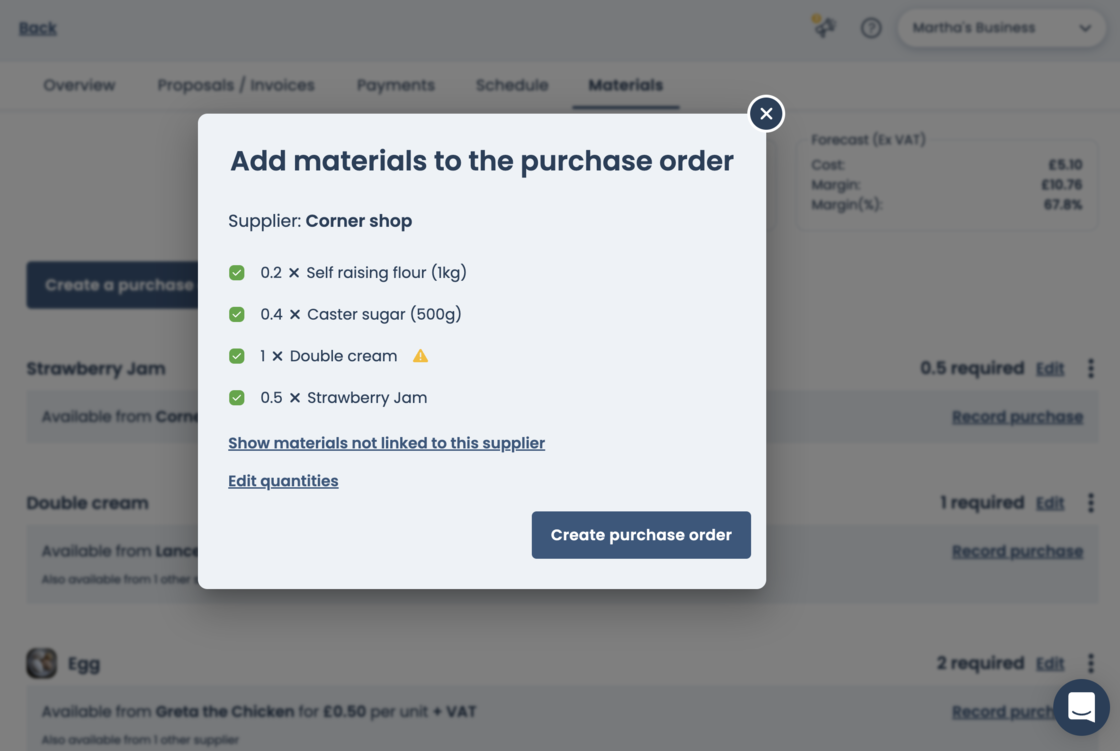This screenshot has width=1120, height=751.
Task: Toggle the Strawberry Jam checkbox in dialog
Action: point(237,398)
